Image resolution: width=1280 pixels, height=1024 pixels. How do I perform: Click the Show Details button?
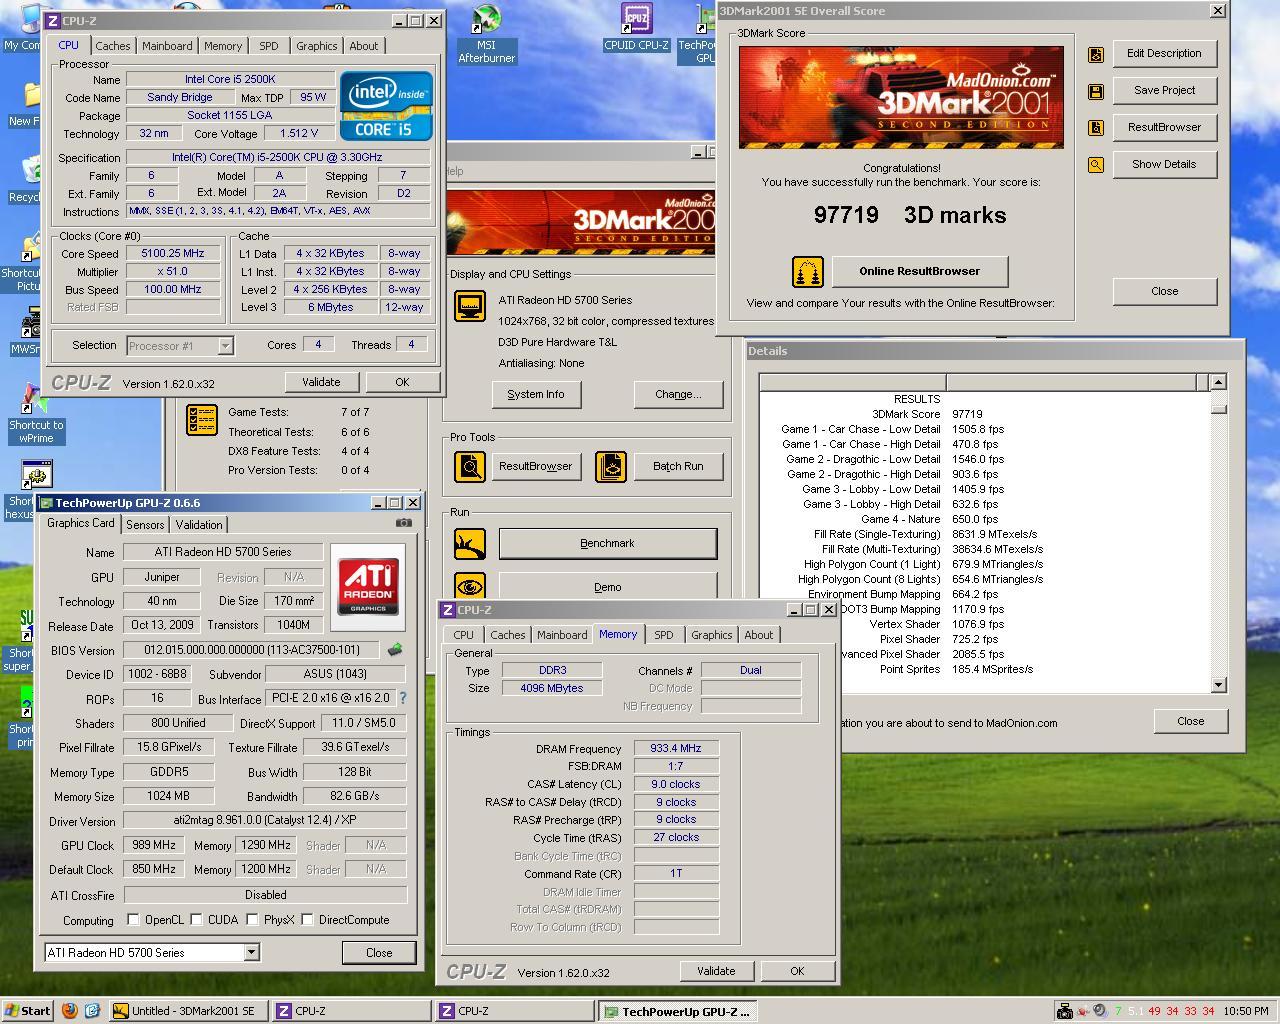pos(1164,164)
